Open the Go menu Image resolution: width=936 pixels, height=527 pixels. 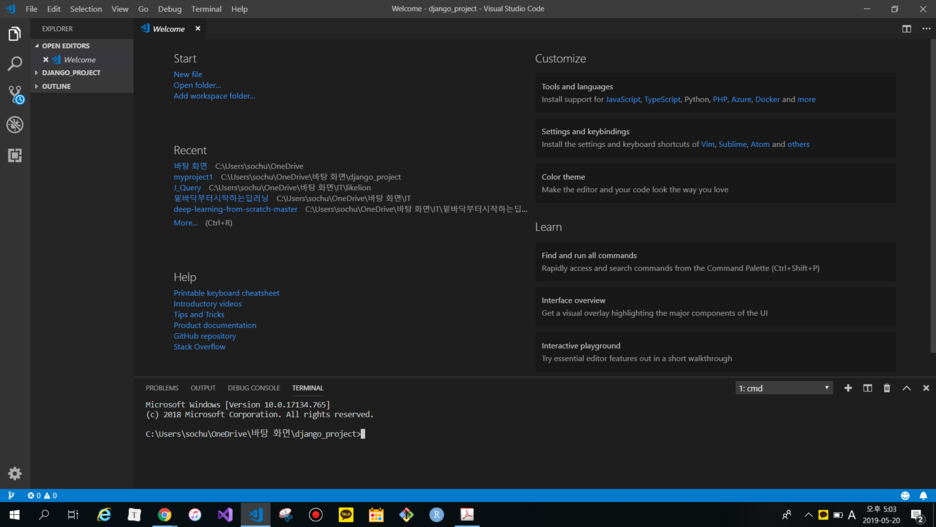point(143,9)
